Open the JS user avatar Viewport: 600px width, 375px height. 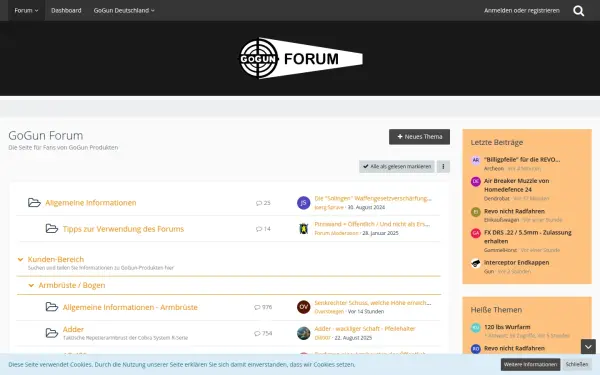pos(303,203)
